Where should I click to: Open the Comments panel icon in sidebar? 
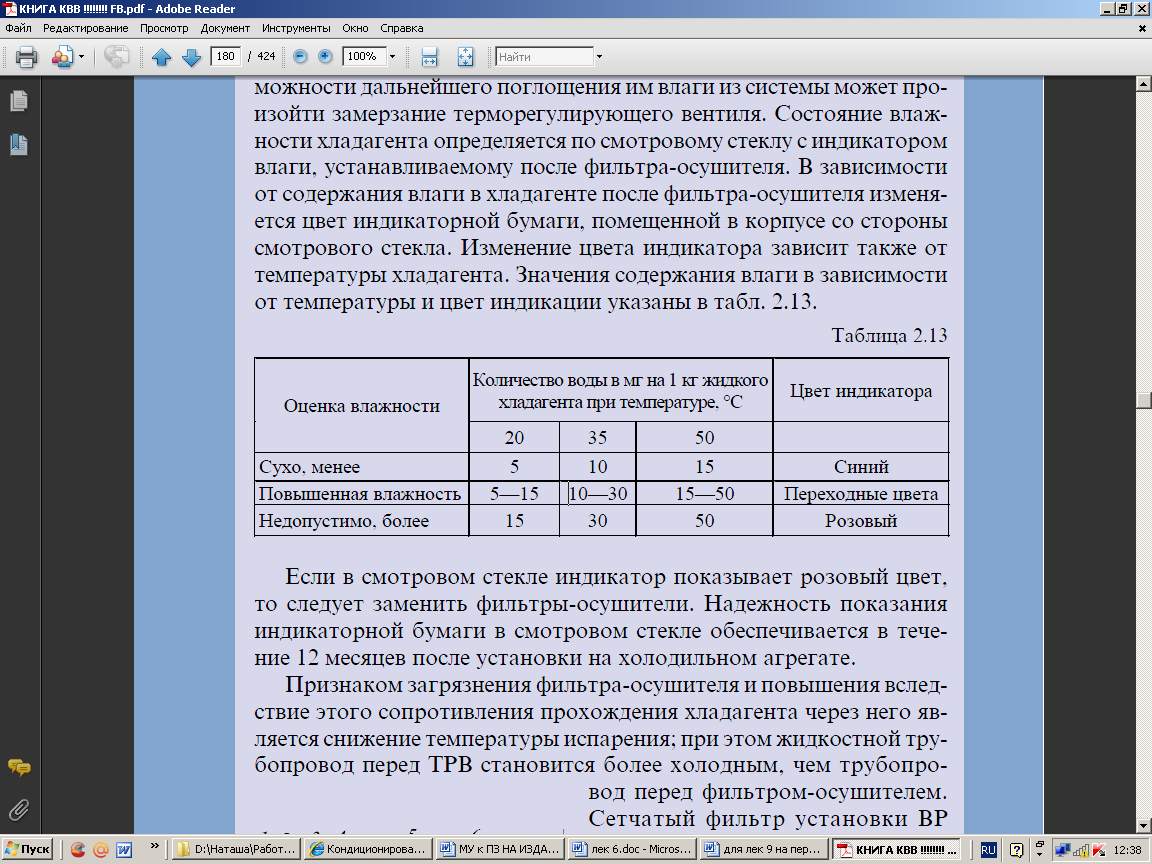tap(19, 768)
